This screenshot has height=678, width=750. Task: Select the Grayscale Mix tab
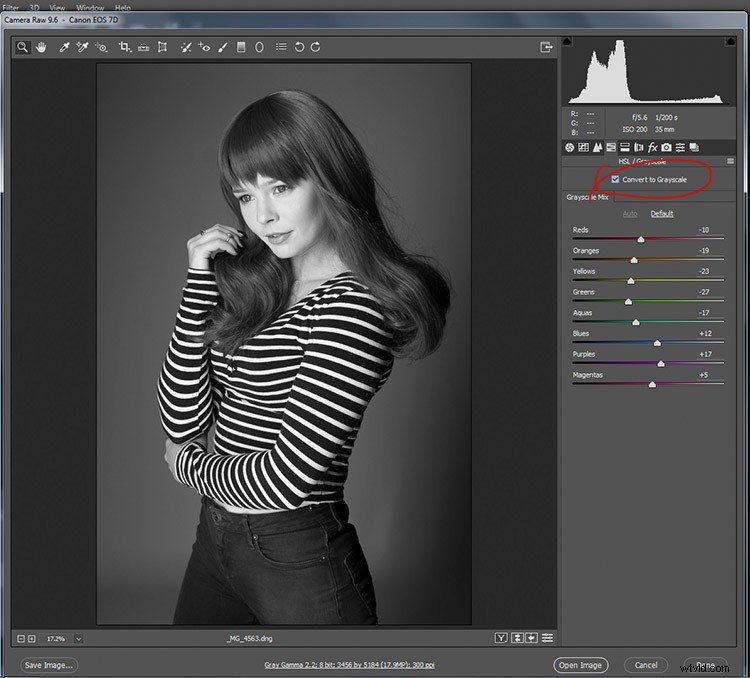point(587,197)
